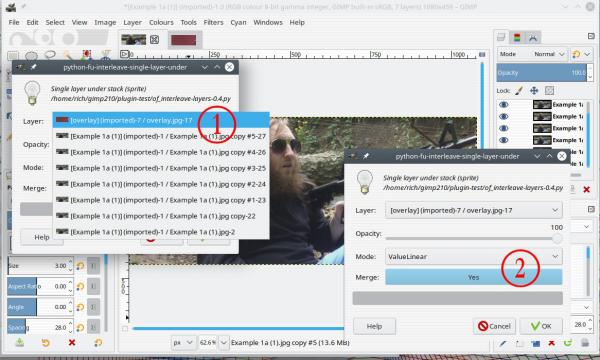Click the reset Angle value icon
Image resolution: width=600 pixels, height=360 pixels.
point(80,307)
